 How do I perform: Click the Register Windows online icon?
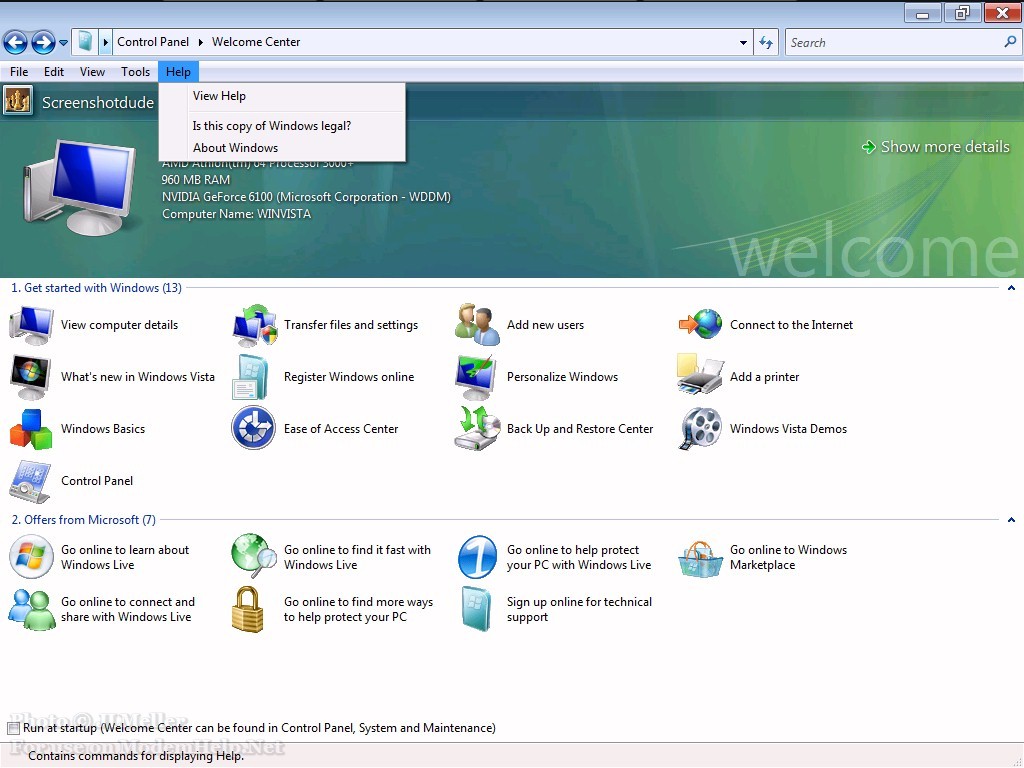click(249, 377)
